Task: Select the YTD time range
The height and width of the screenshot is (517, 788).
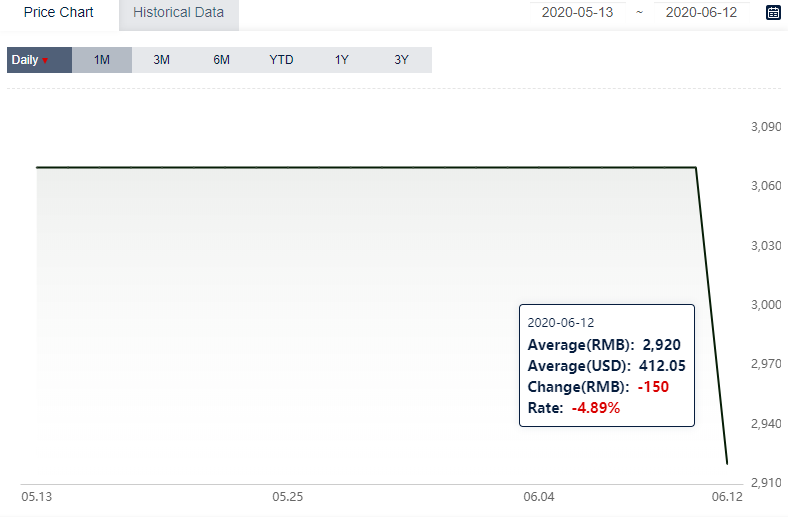Action: point(281,60)
